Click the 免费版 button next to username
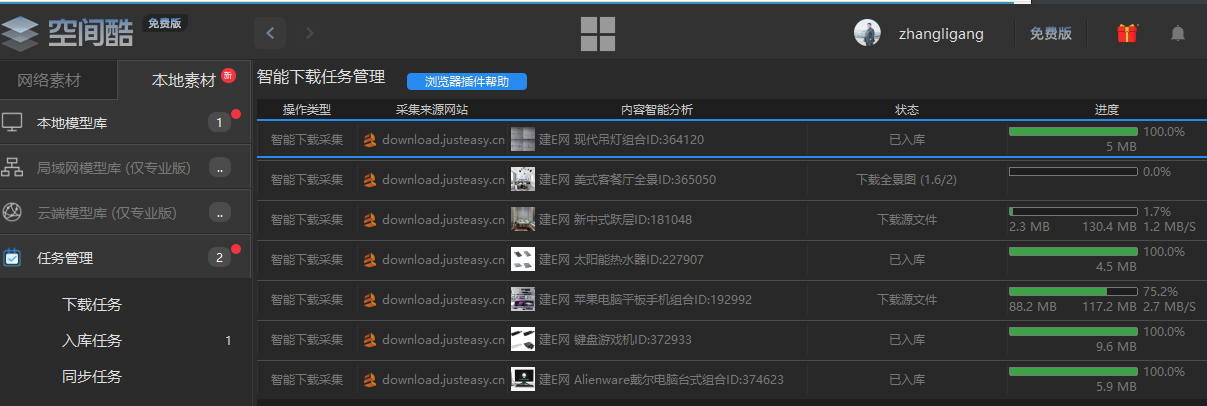 1051,33
